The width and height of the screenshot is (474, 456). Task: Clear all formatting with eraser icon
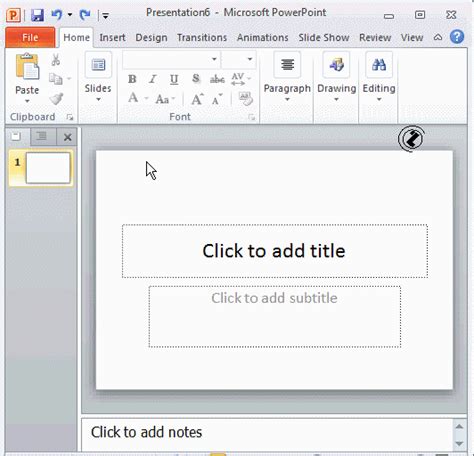click(246, 99)
